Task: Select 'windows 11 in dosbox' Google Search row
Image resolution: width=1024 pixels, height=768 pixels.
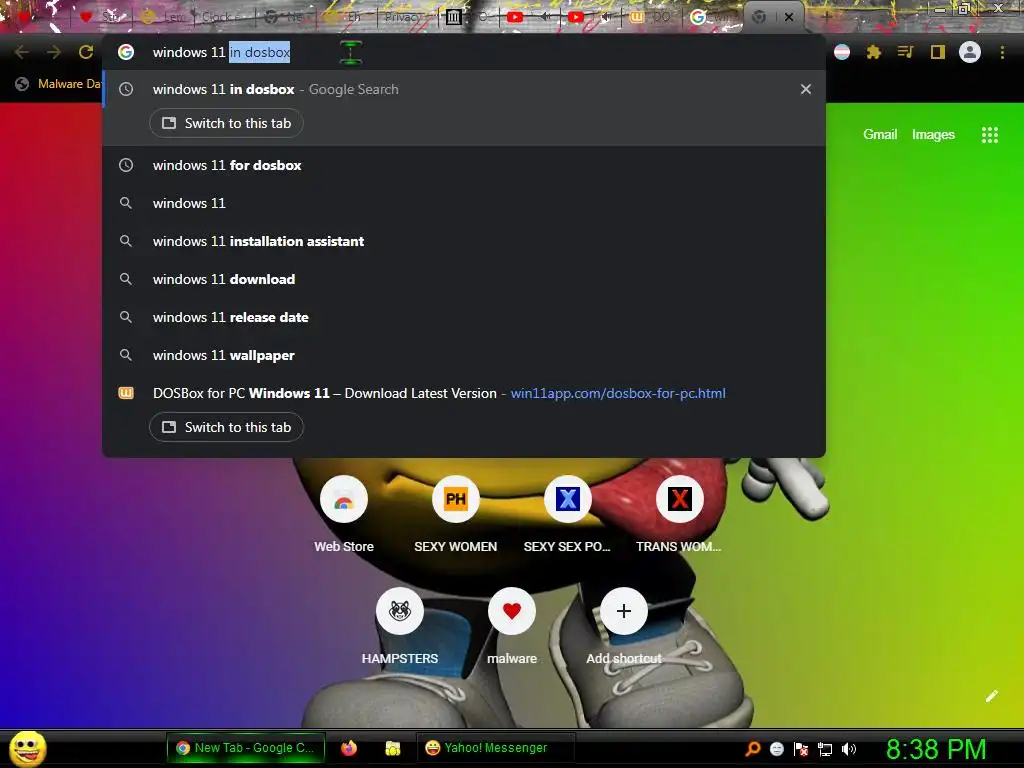Action: [x=464, y=89]
